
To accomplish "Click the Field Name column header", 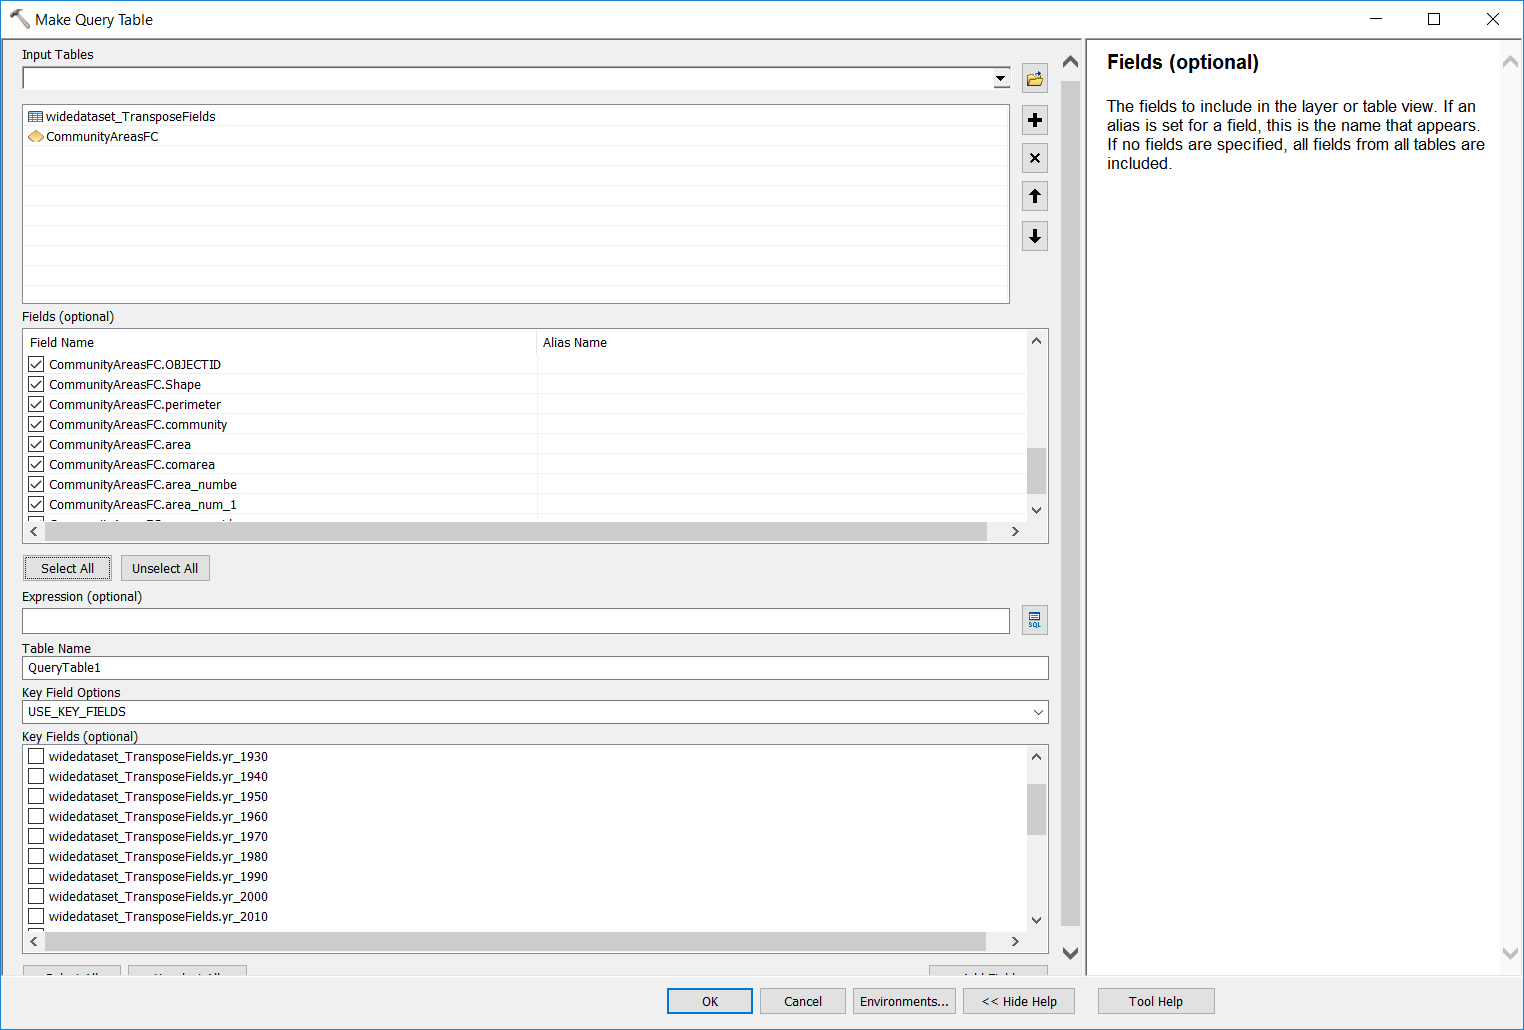I will click(281, 342).
